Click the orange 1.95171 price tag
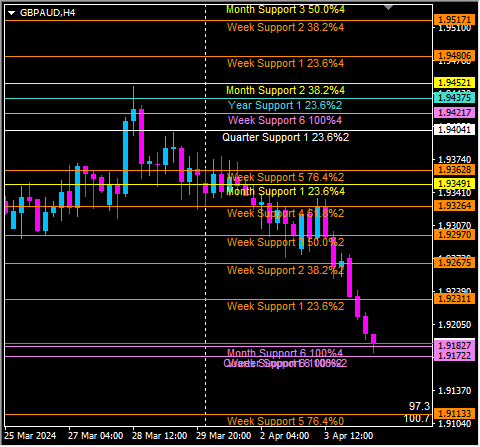The width and height of the screenshot is (480, 447). pyautogui.click(x=454, y=20)
